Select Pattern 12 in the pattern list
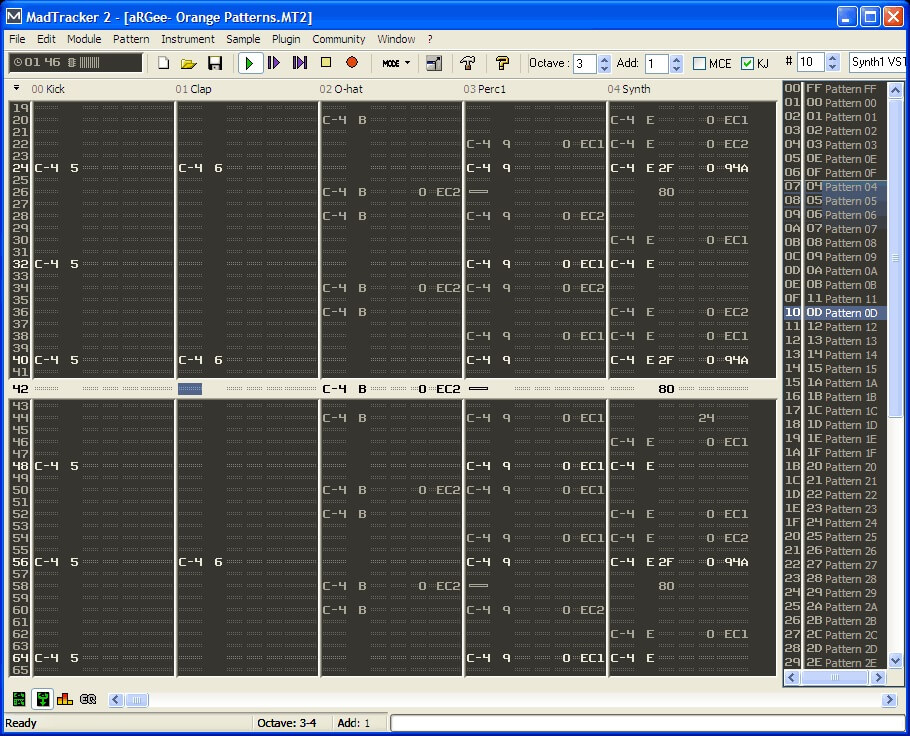Screen dimensions: 910x736 click(x=842, y=327)
